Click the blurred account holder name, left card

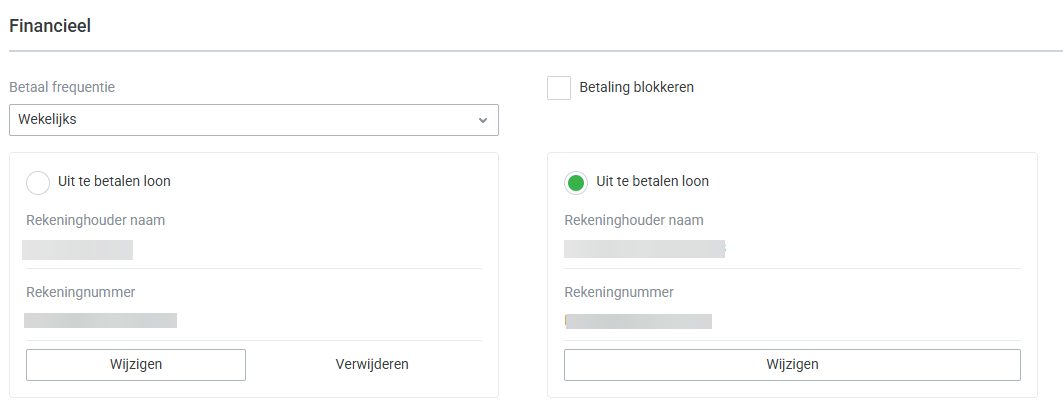click(78, 250)
